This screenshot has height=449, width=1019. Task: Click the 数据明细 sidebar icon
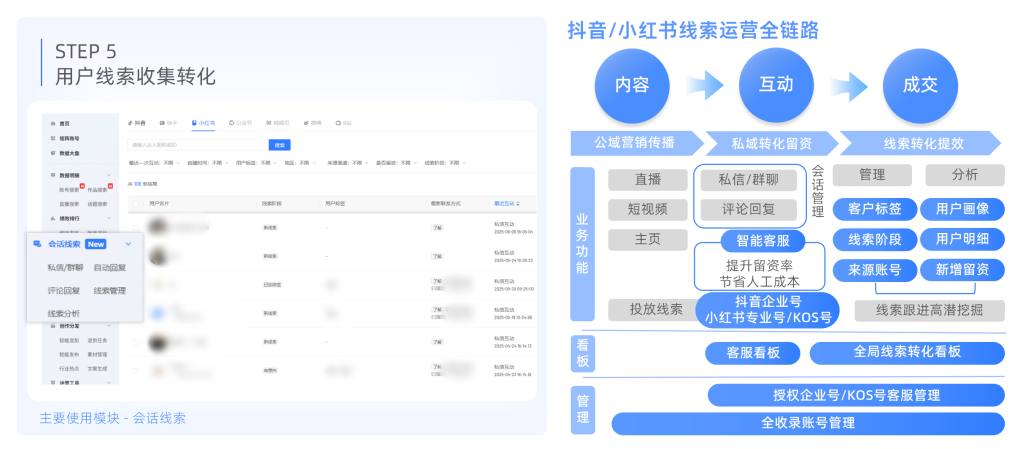(53, 175)
